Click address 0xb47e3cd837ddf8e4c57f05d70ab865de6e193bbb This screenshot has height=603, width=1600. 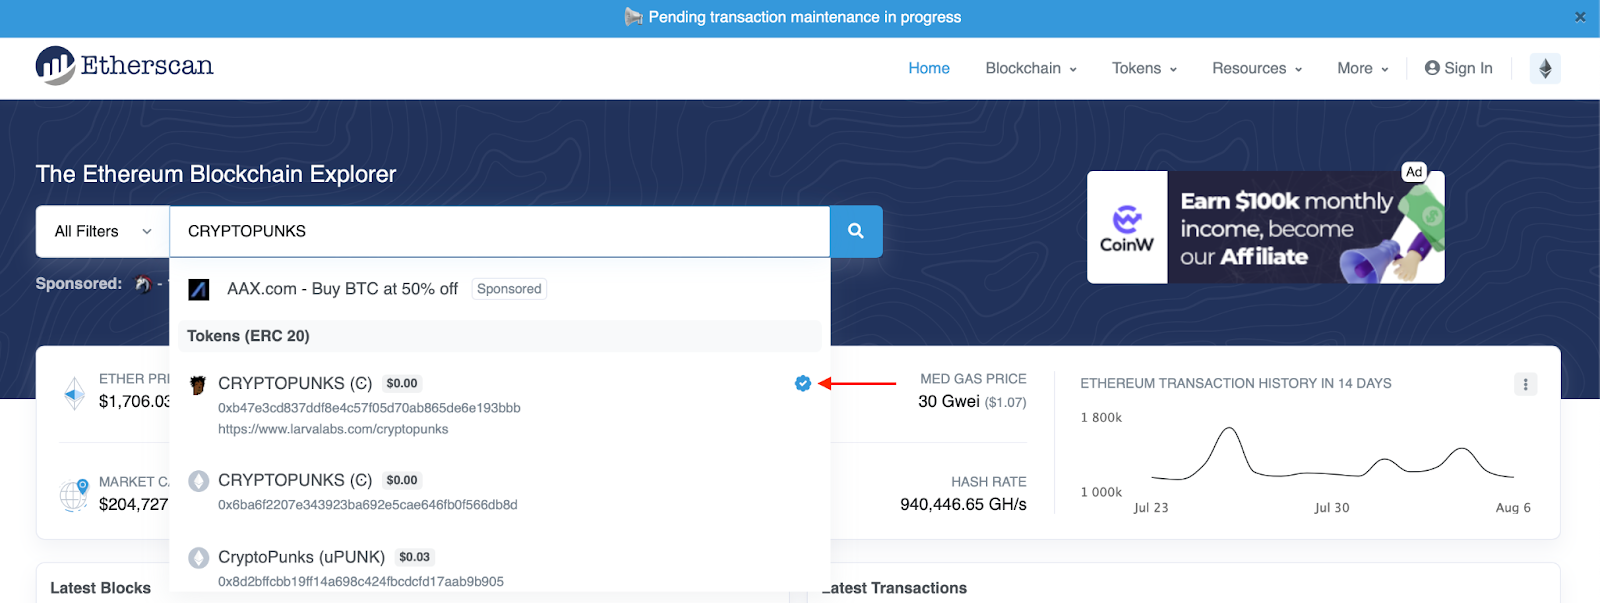pyautogui.click(x=369, y=408)
